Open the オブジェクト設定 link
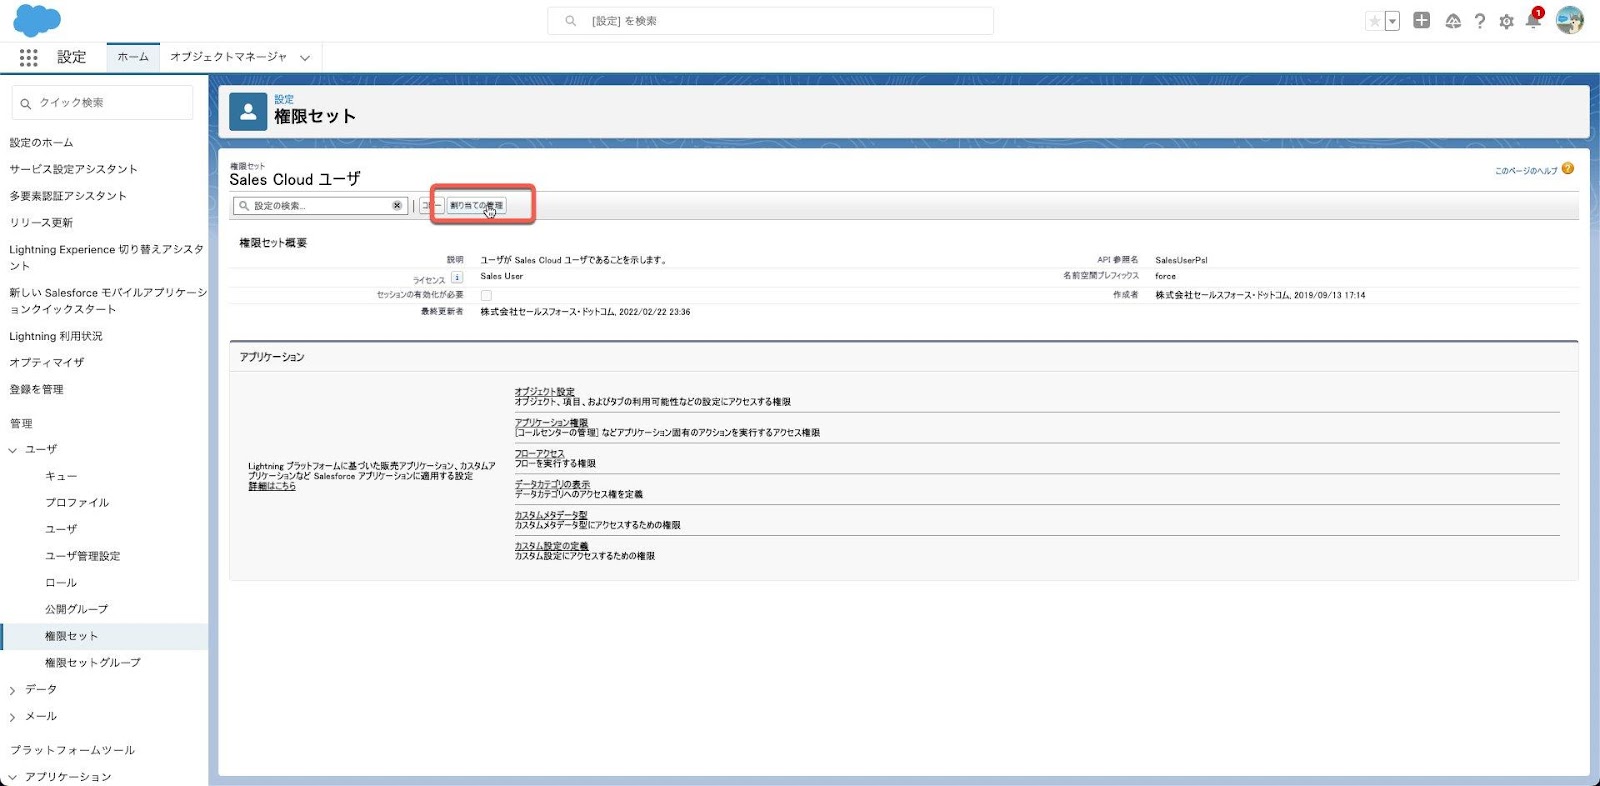Screen dimensions: 1600x786 [x=544, y=392]
